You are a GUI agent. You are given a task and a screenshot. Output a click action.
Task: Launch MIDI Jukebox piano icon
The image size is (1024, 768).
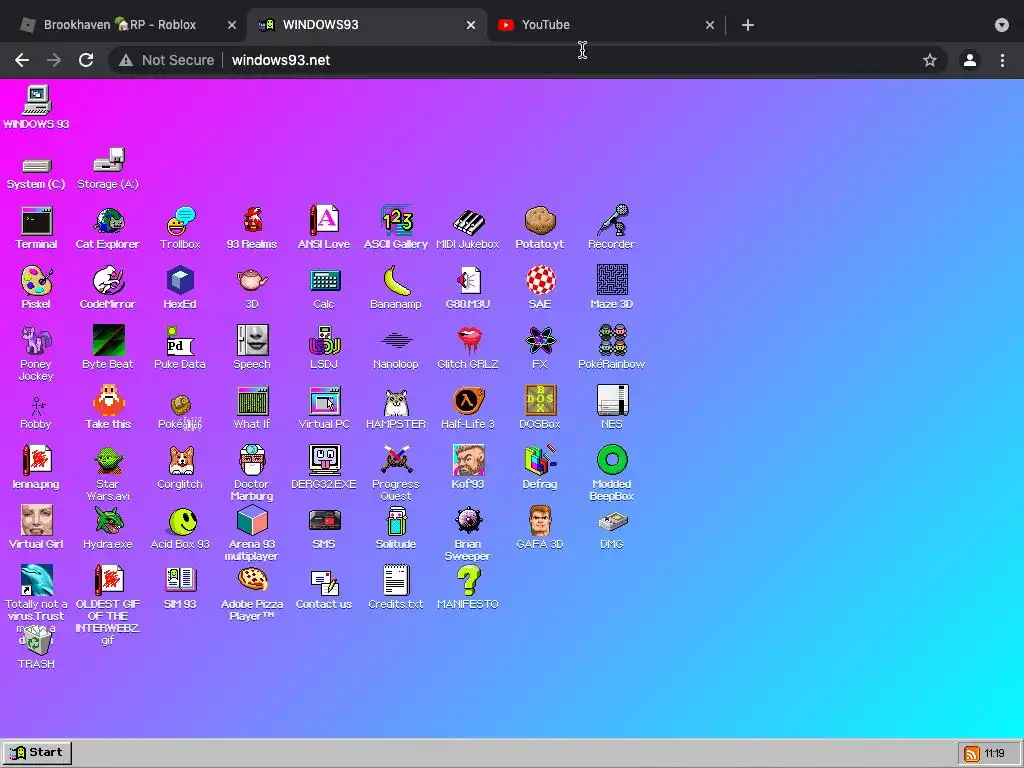(468, 228)
